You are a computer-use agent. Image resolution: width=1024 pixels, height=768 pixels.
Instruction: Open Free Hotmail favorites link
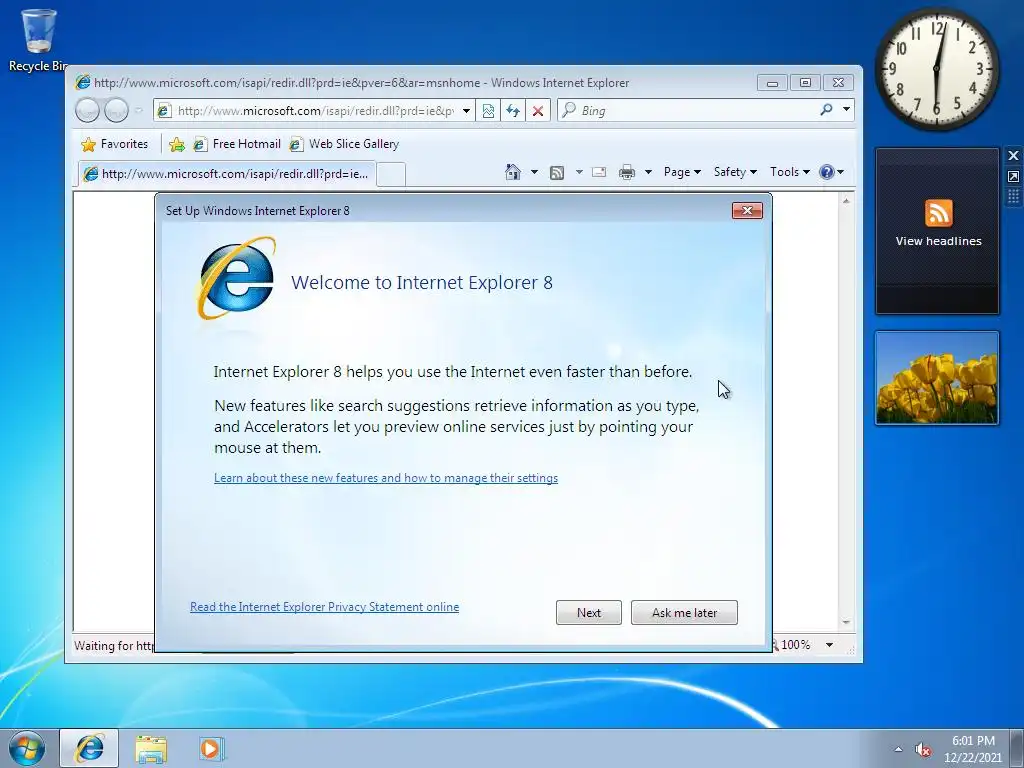[x=237, y=144]
